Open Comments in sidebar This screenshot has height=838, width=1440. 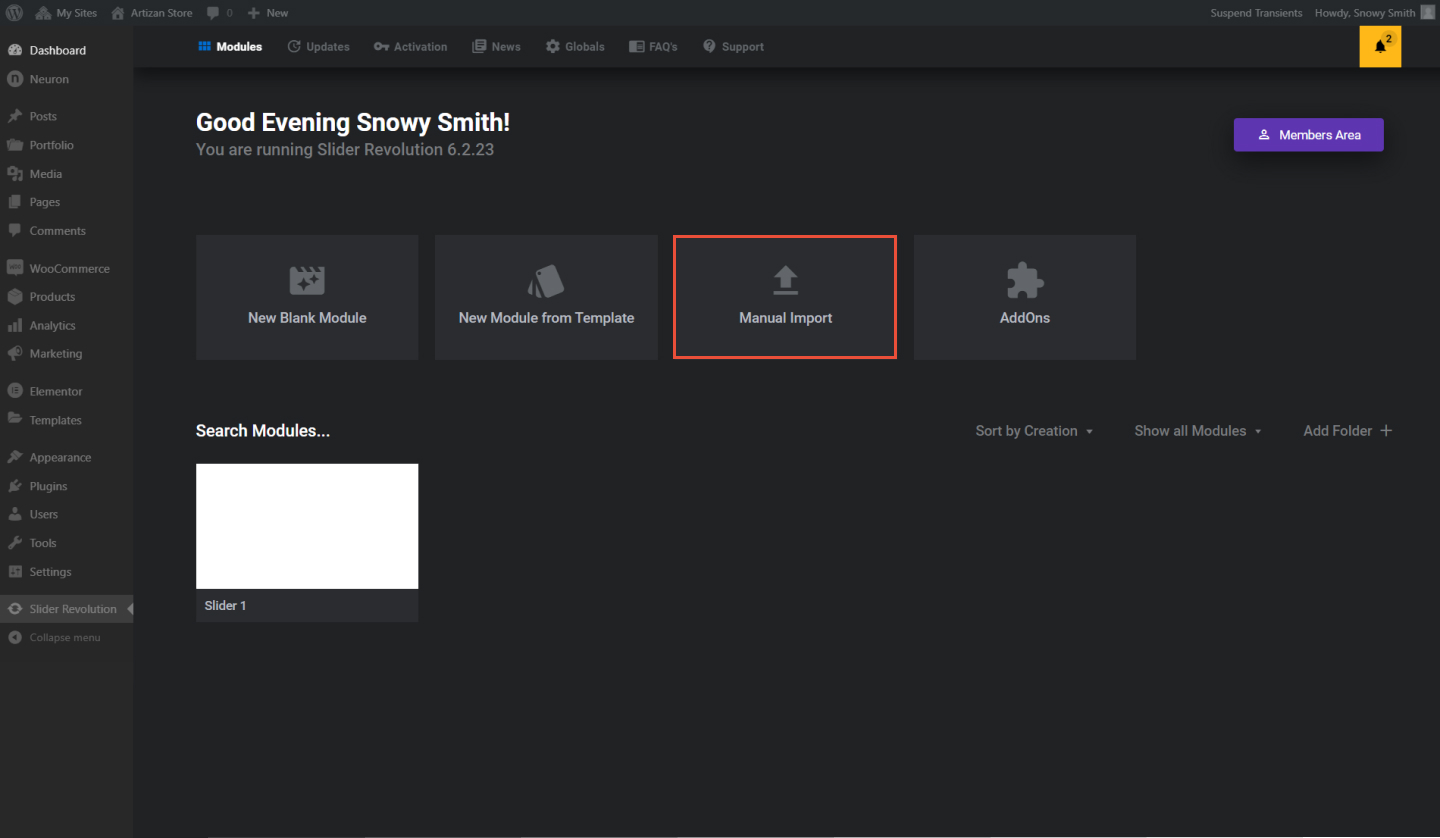pyautogui.click(x=66, y=231)
